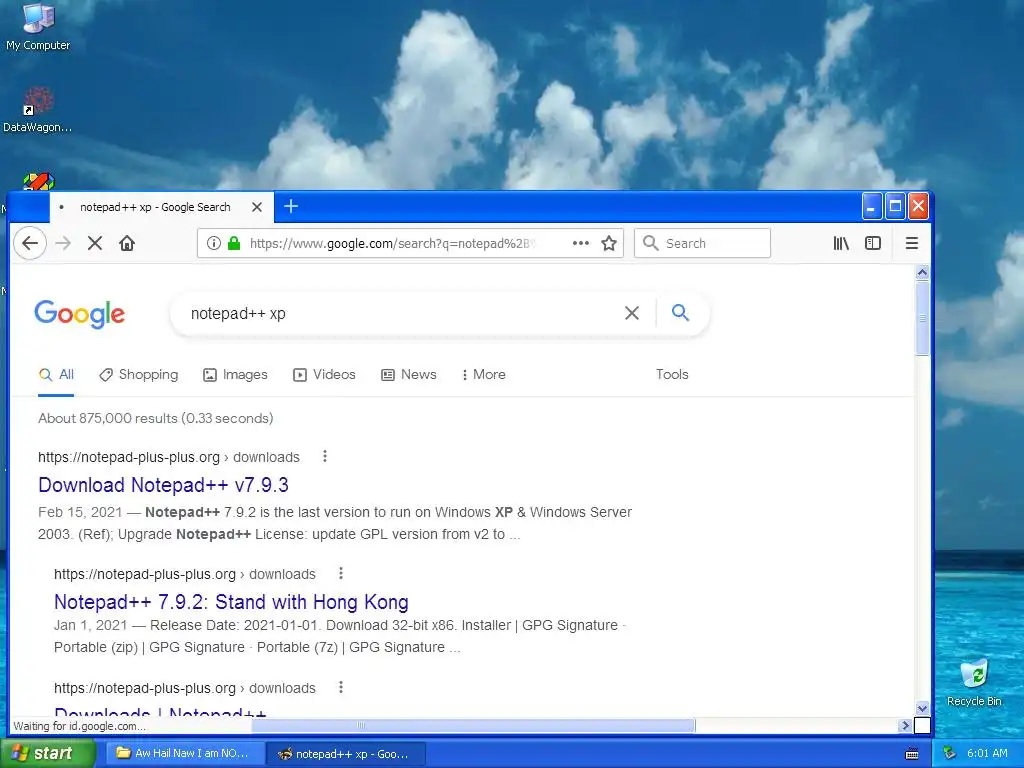Screen dimensions: 1024x768
Task: Open options dots for third notepad-plus-plus.org result
Action: tap(340, 687)
